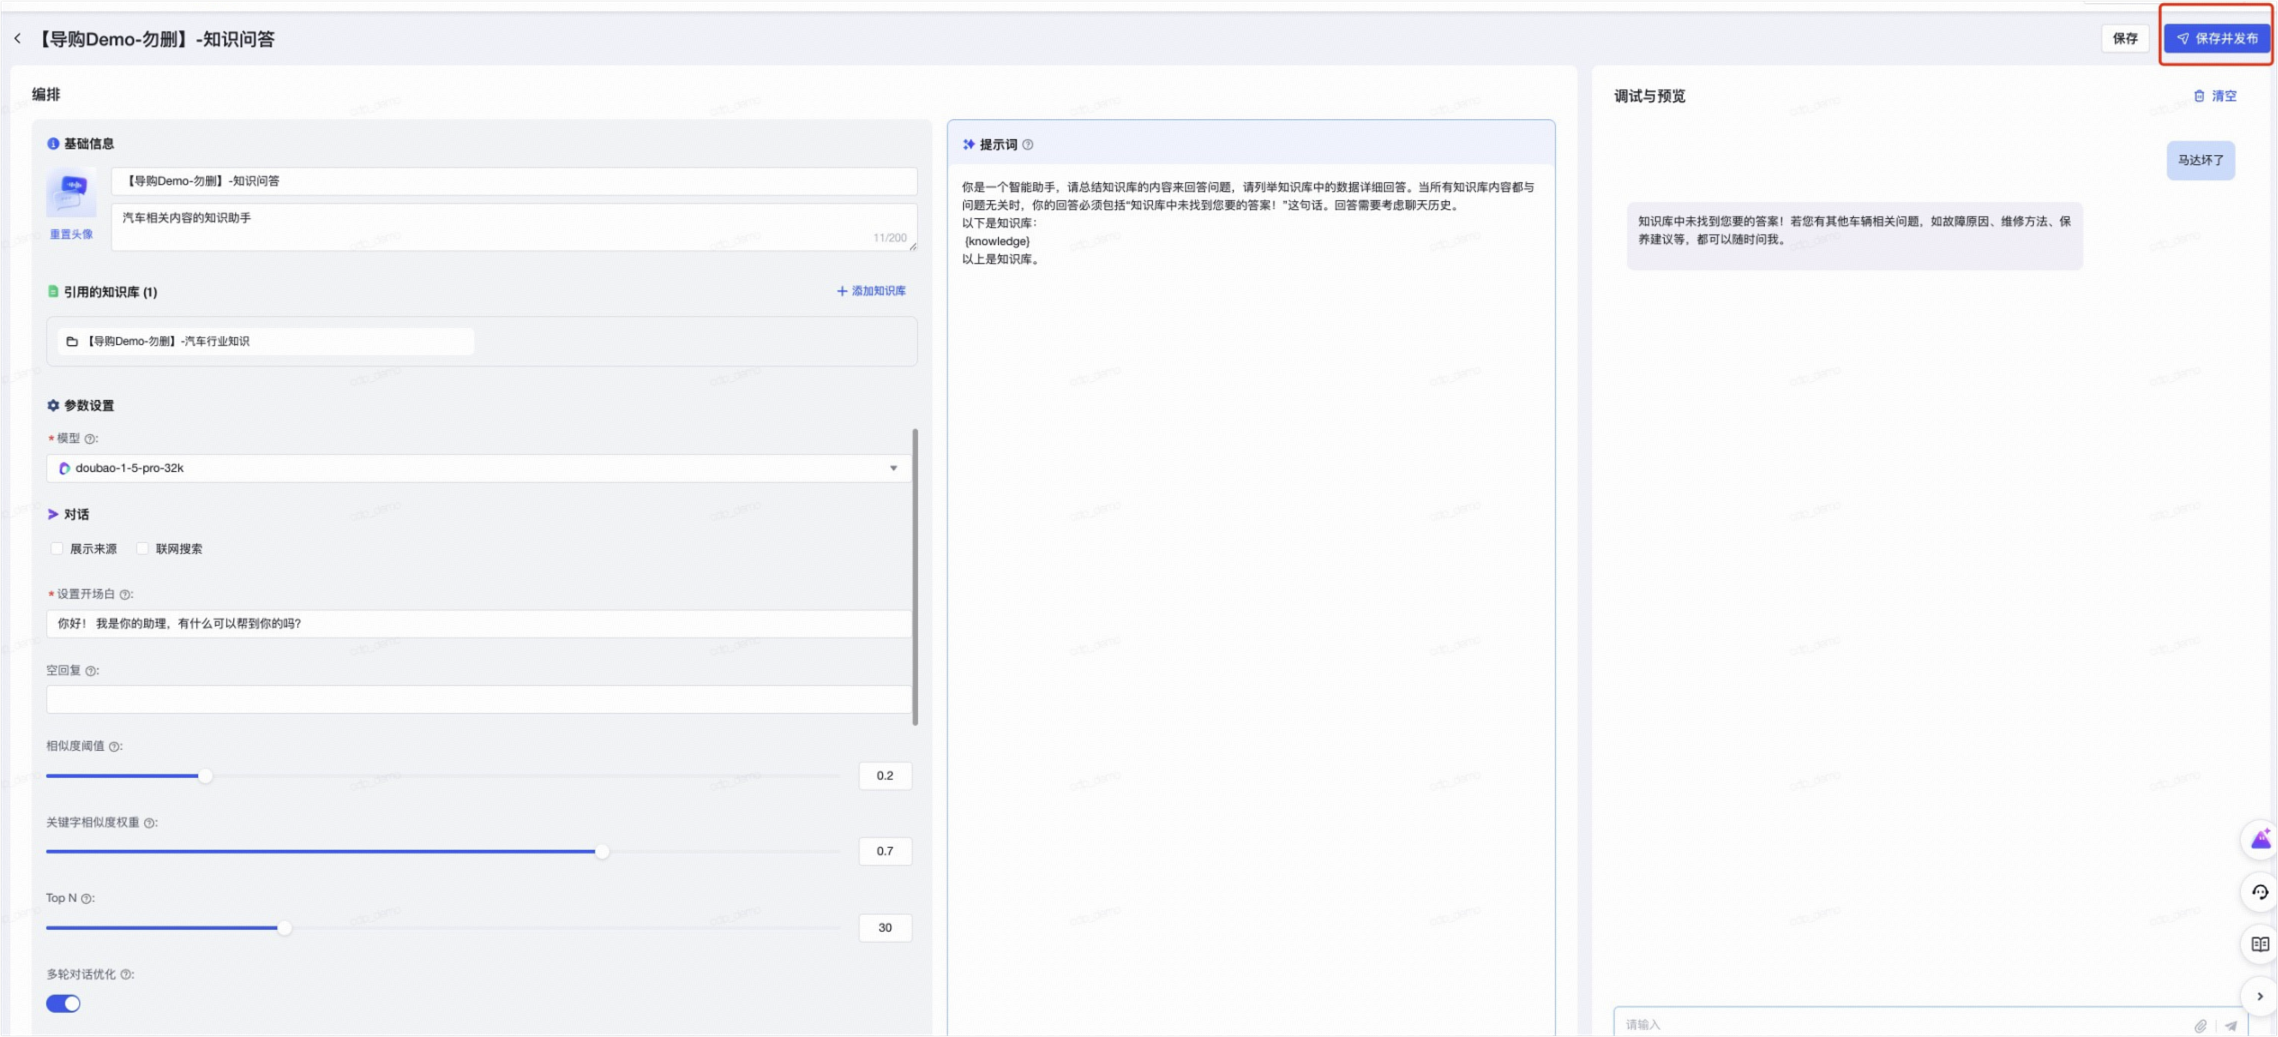The image size is (2278, 1037).
Task: Click the 关键字相似度权重 help icon
Action: pos(150,823)
